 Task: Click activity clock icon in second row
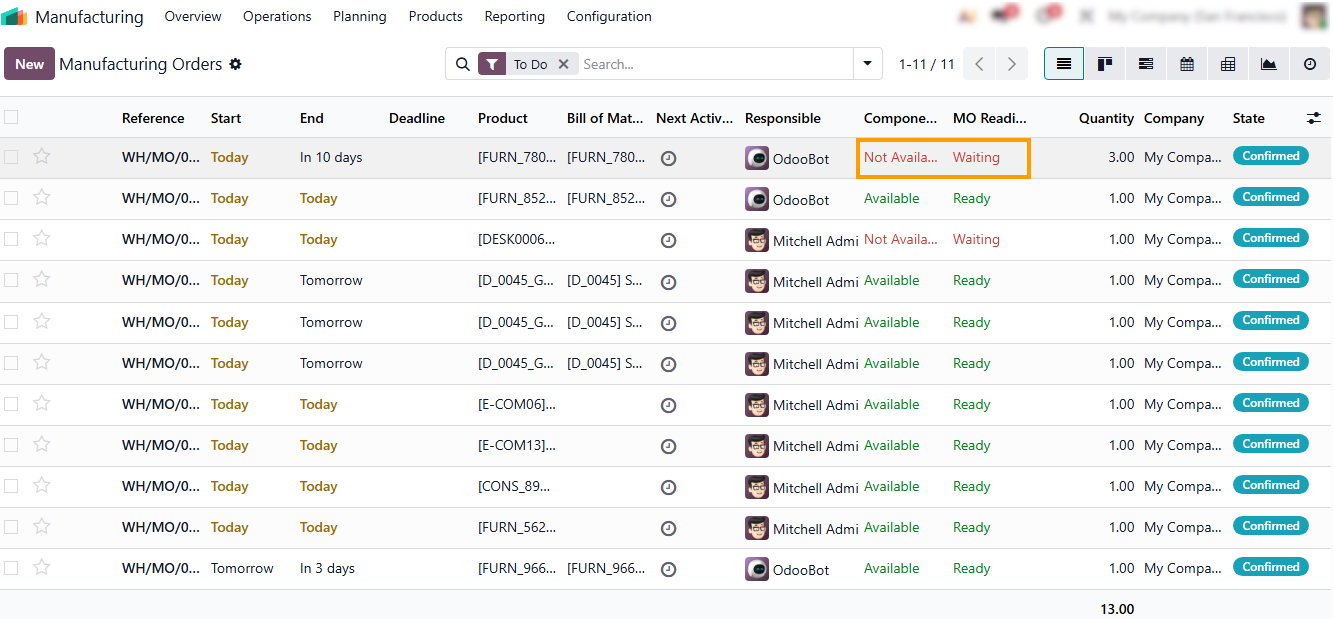tap(669, 199)
